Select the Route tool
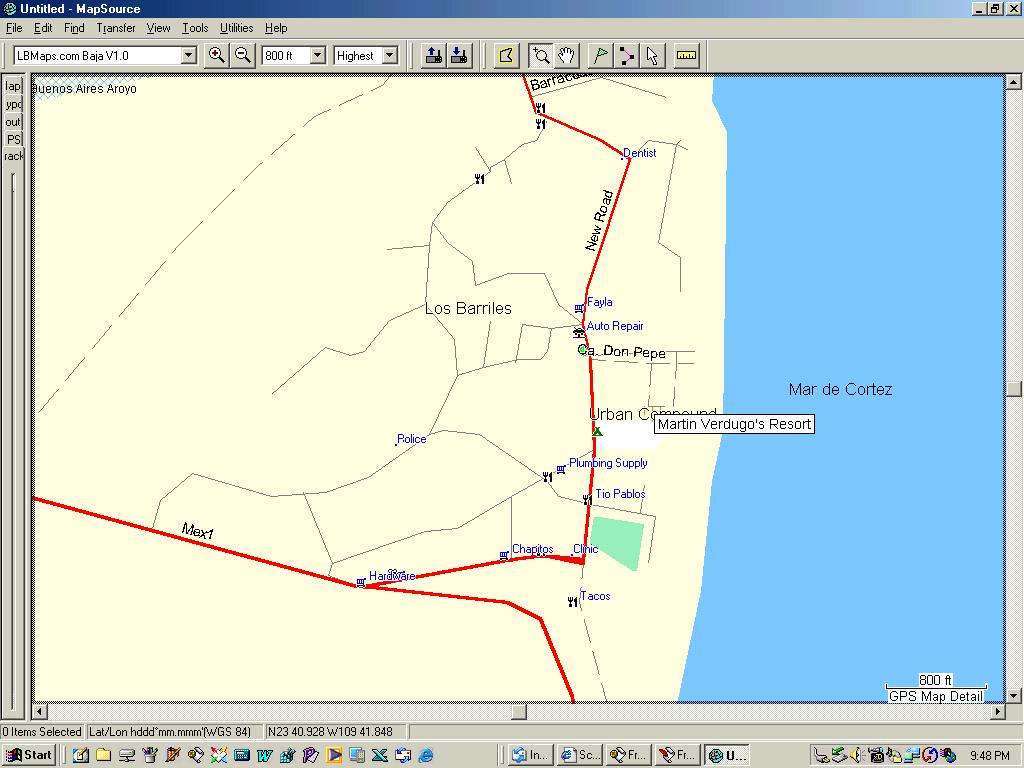 [626, 56]
